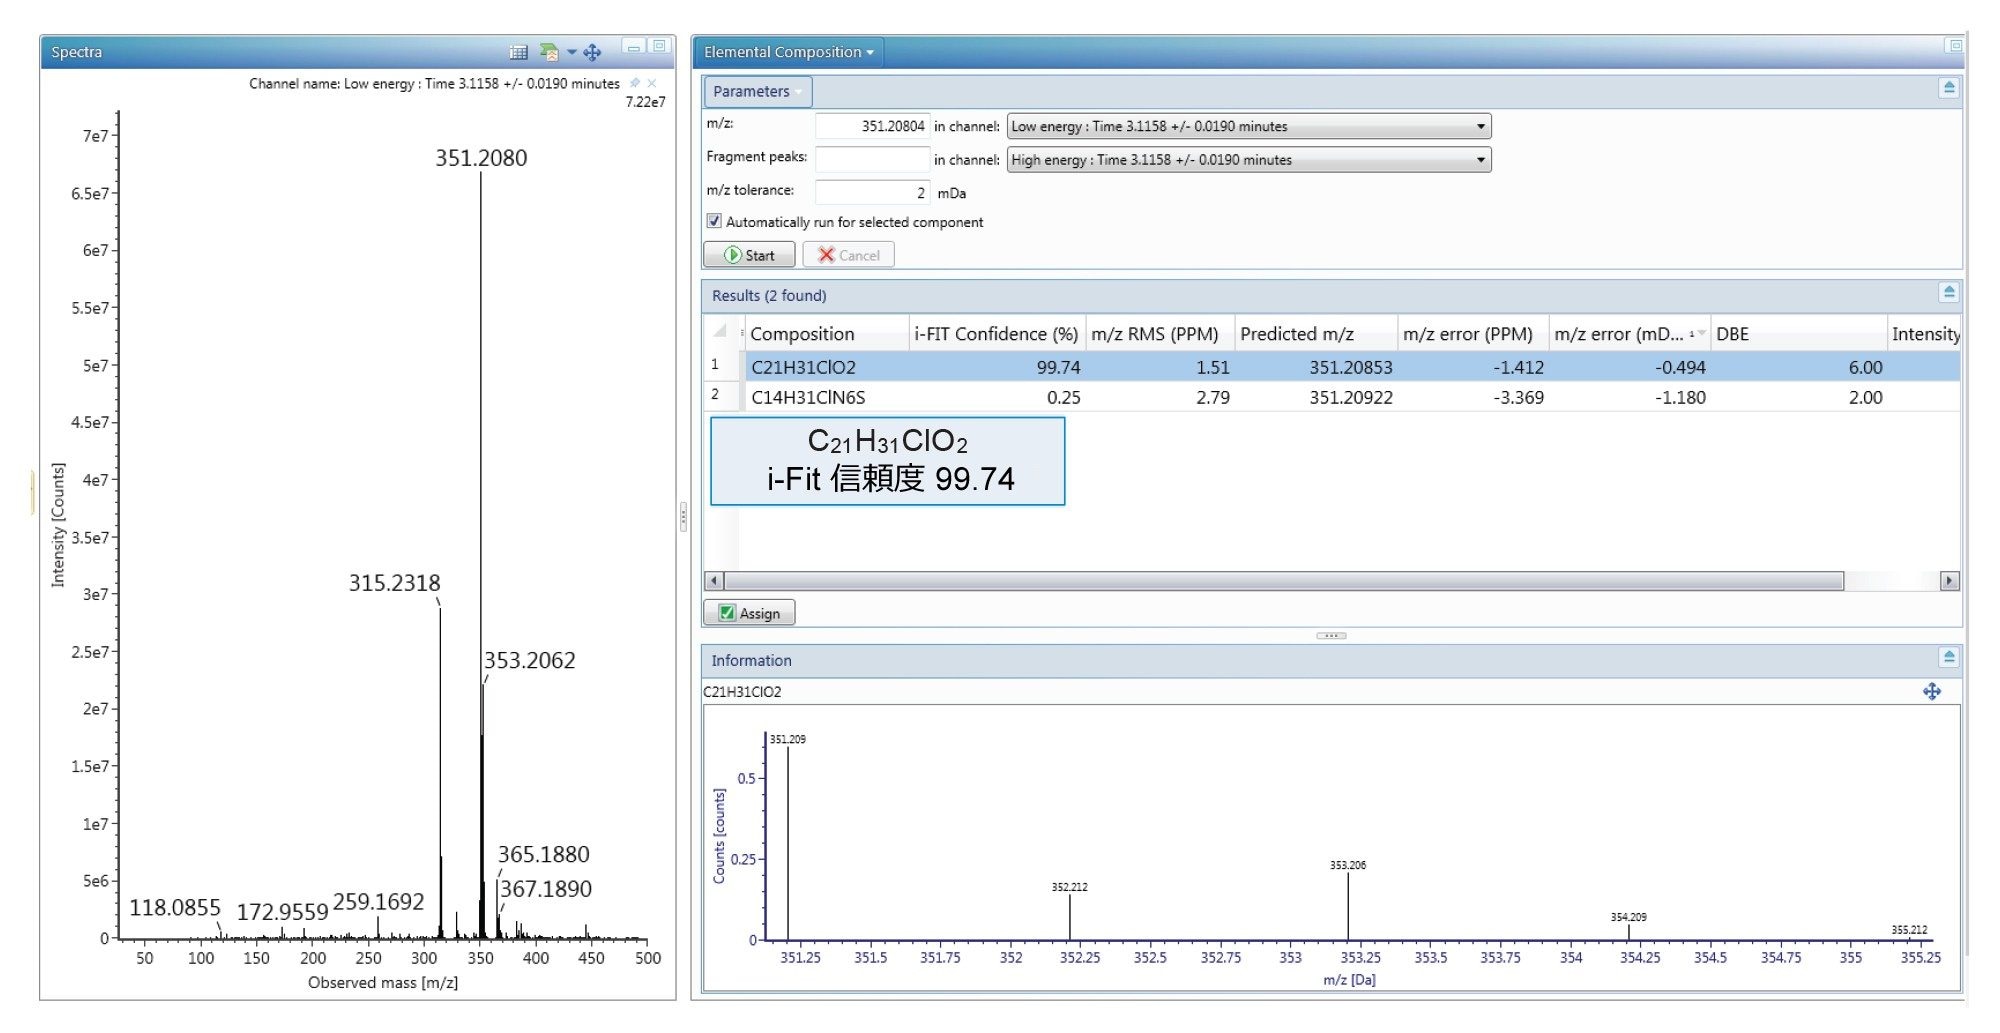2000x1033 pixels.
Task: Click the Assign button
Action: point(749,613)
